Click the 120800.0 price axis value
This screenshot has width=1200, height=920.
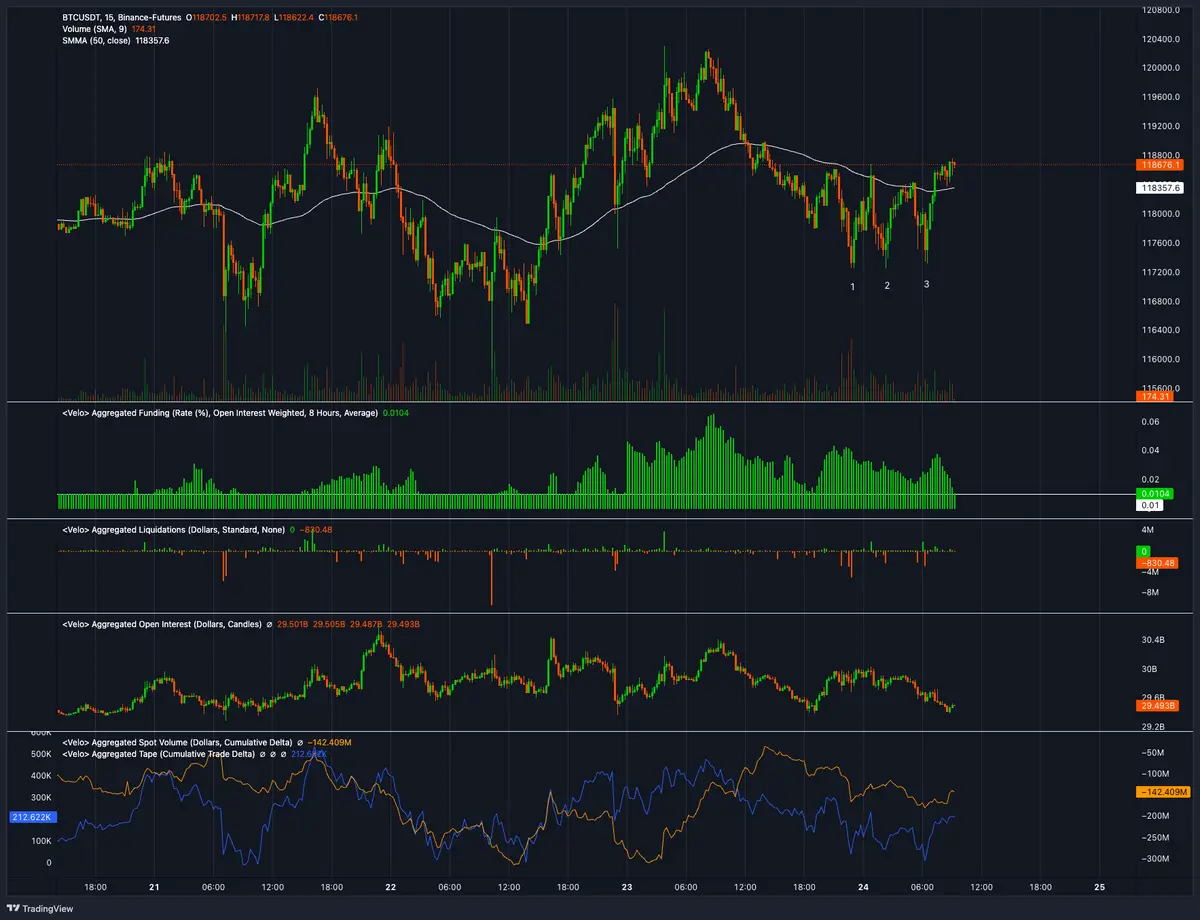[x=1160, y=10]
